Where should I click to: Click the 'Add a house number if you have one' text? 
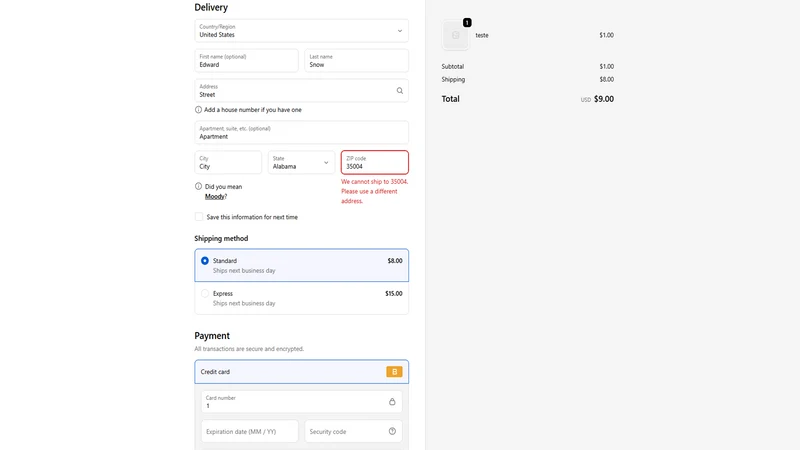253,110
